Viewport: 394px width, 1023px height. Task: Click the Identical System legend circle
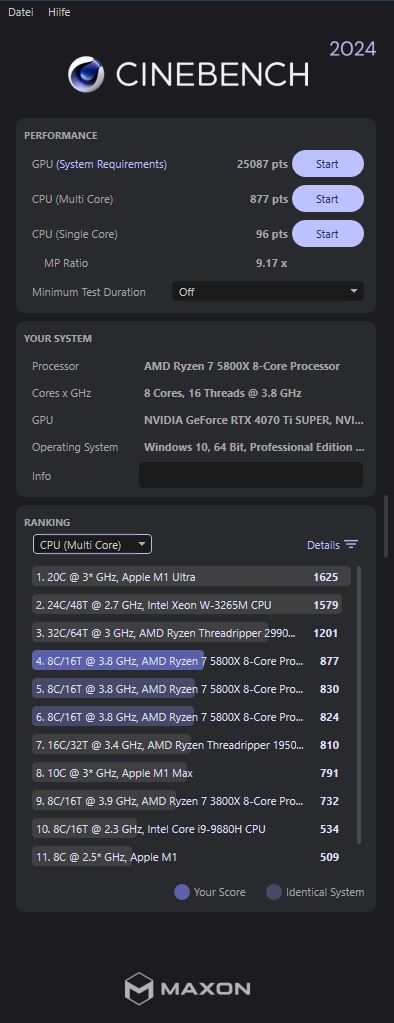pos(274,892)
